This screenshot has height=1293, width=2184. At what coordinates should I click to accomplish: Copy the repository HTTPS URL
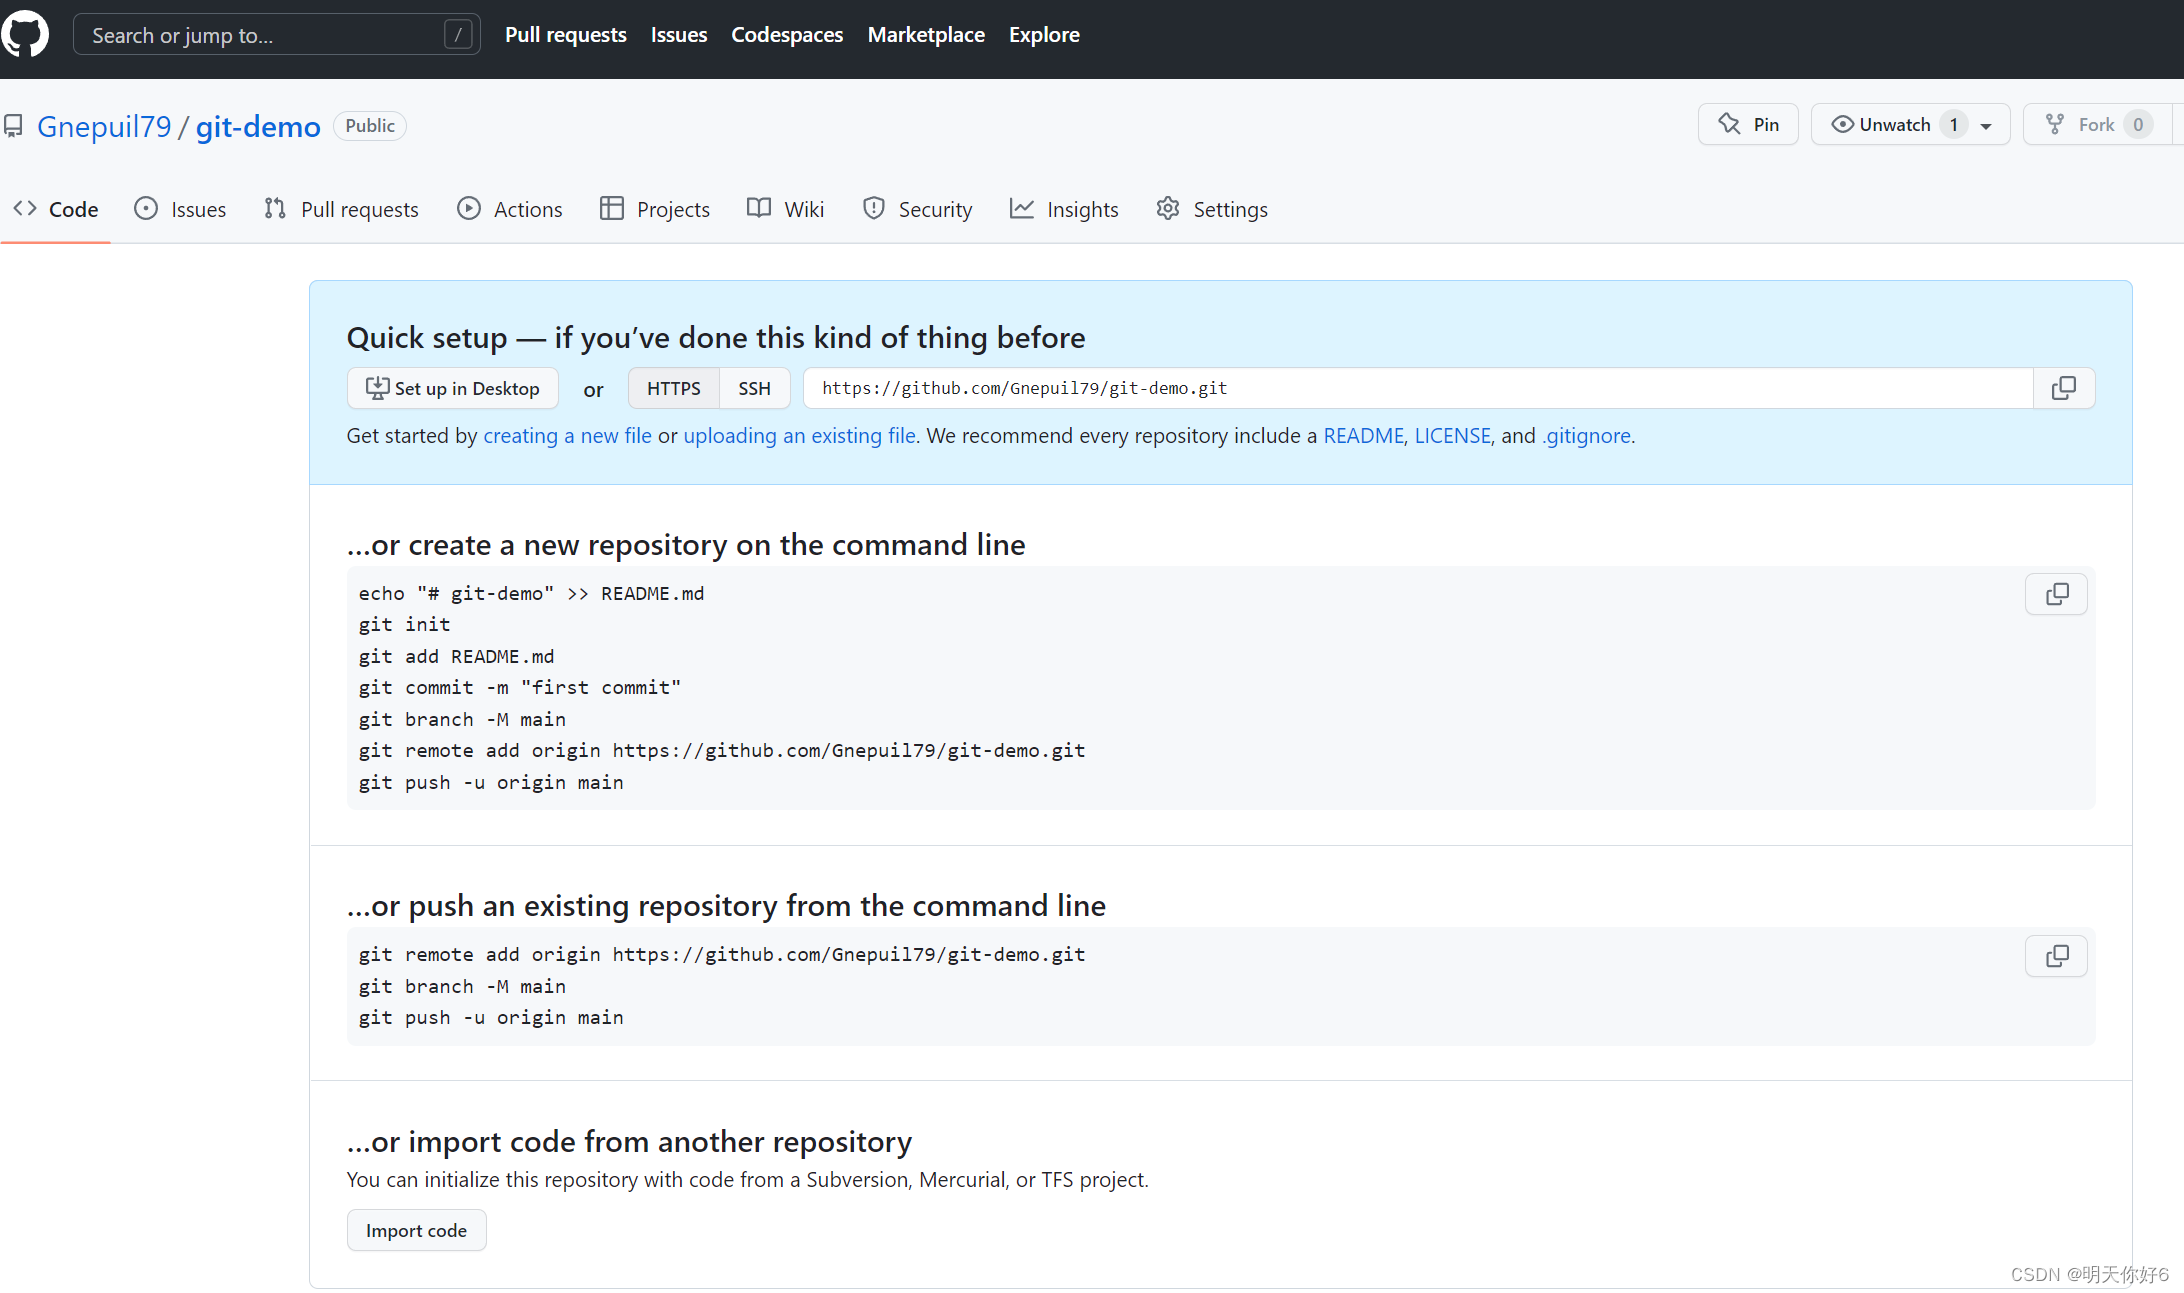[2063, 388]
